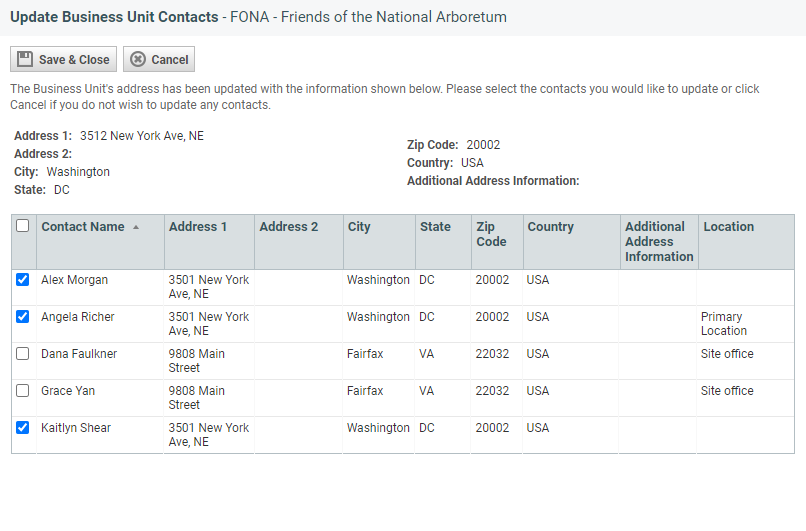Click the Save & Close button
The image size is (806, 531).
pyautogui.click(x=63, y=59)
